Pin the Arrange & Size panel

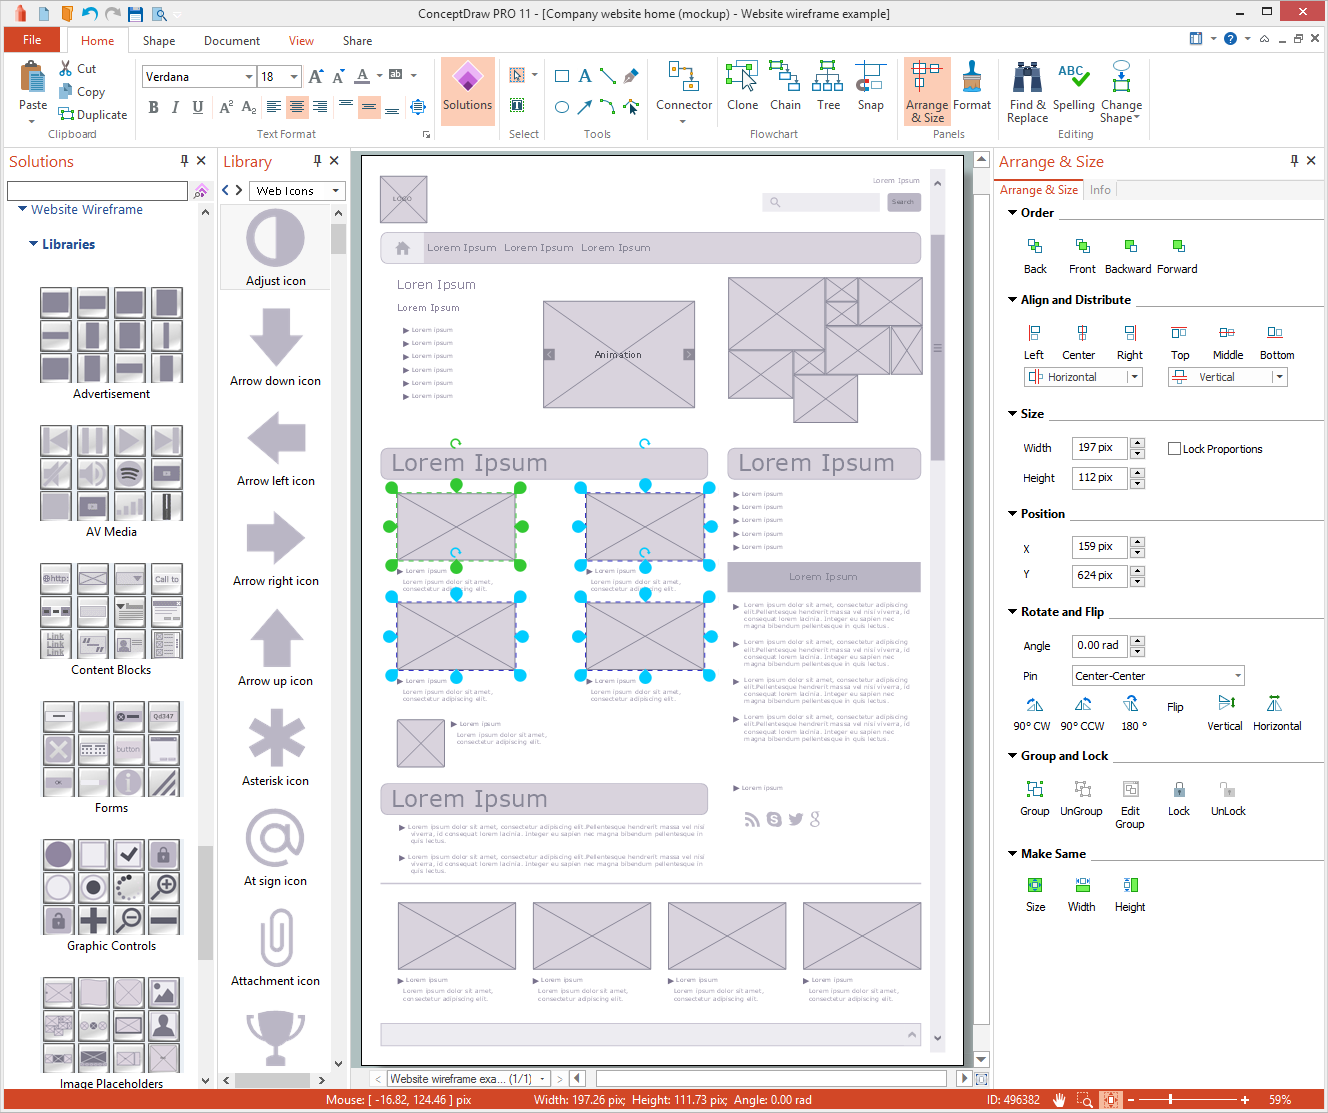click(x=1294, y=160)
